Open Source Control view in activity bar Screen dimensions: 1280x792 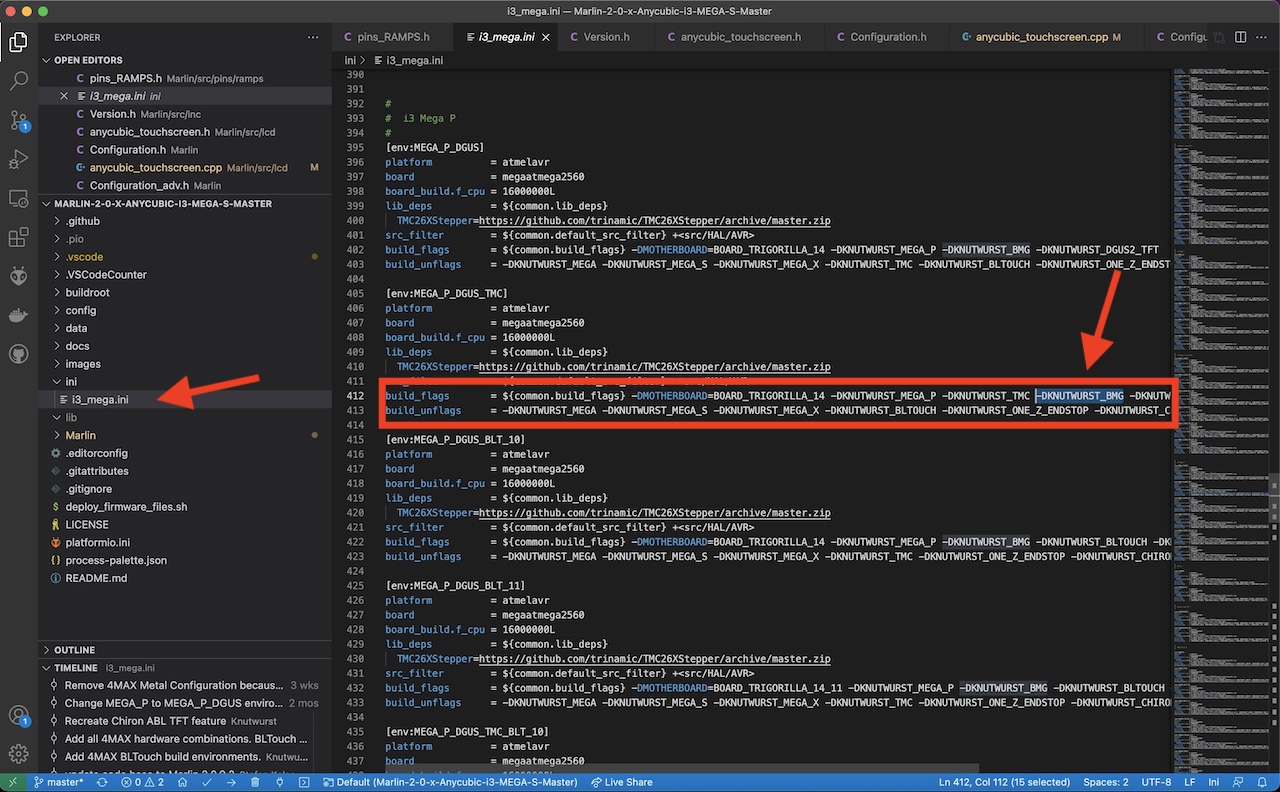pos(18,120)
